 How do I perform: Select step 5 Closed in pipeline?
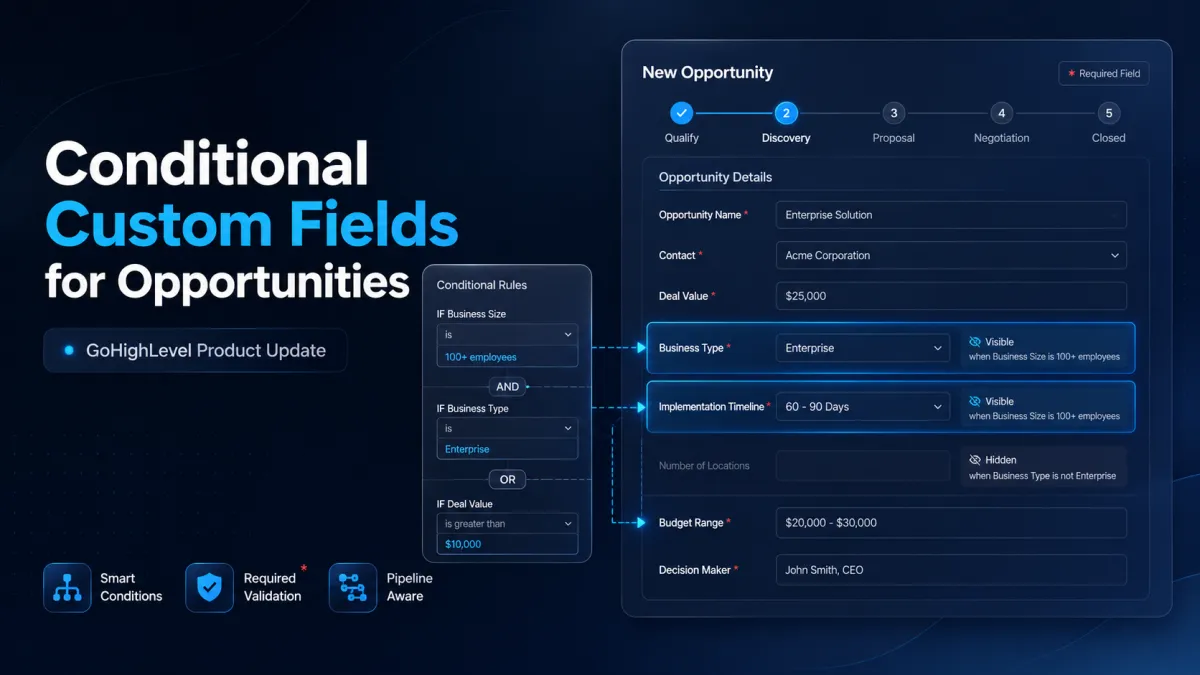coord(1108,113)
